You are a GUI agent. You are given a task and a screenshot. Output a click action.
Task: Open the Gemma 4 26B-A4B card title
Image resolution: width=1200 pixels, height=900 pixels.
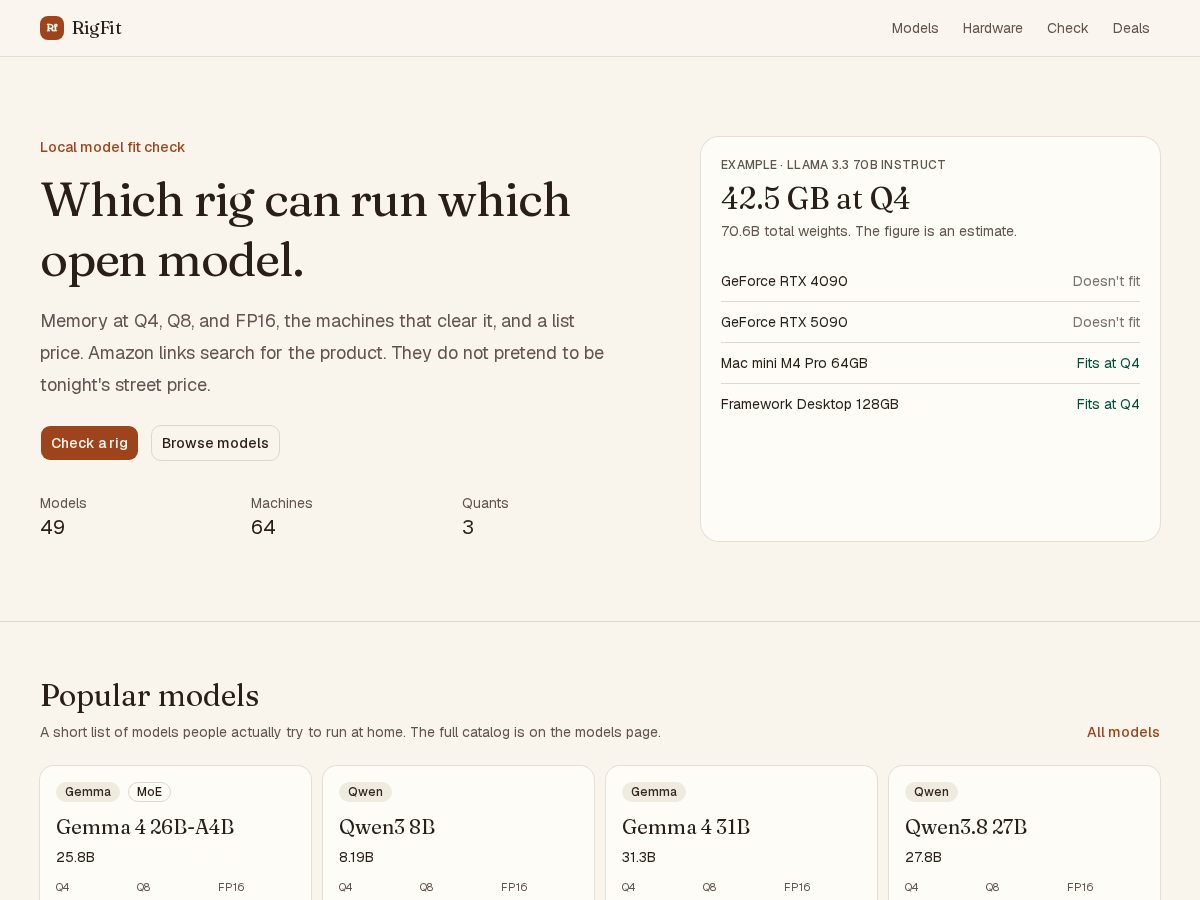(145, 827)
